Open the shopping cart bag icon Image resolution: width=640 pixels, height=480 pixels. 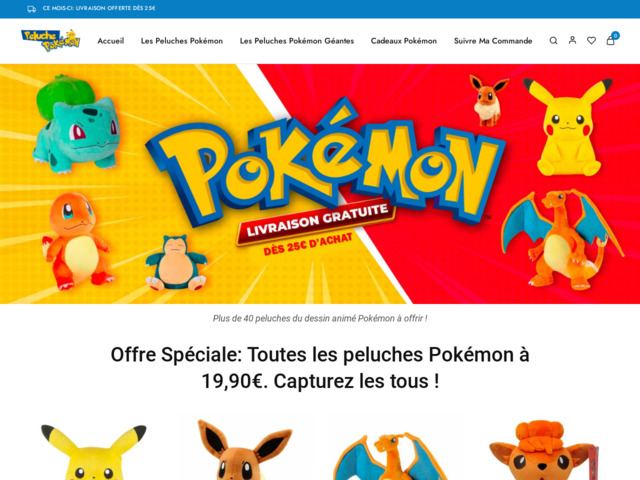[610, 40]
